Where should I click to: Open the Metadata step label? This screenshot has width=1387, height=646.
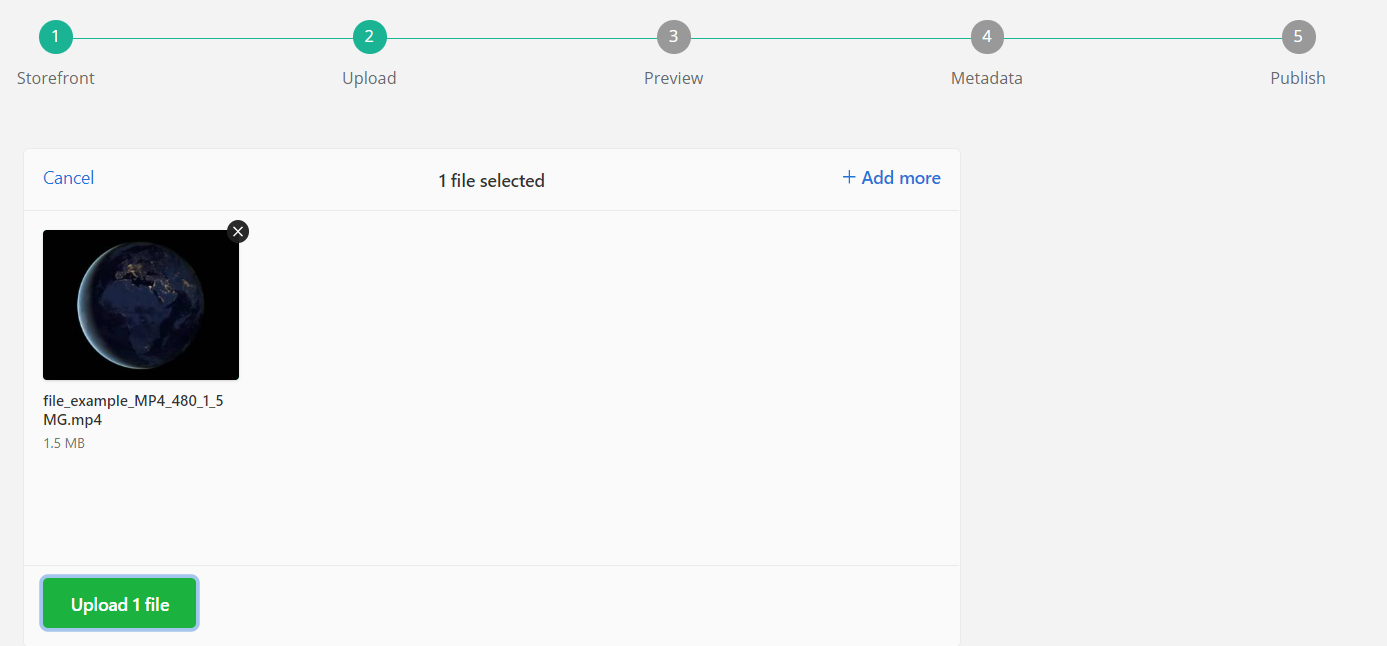coord(987,78)
